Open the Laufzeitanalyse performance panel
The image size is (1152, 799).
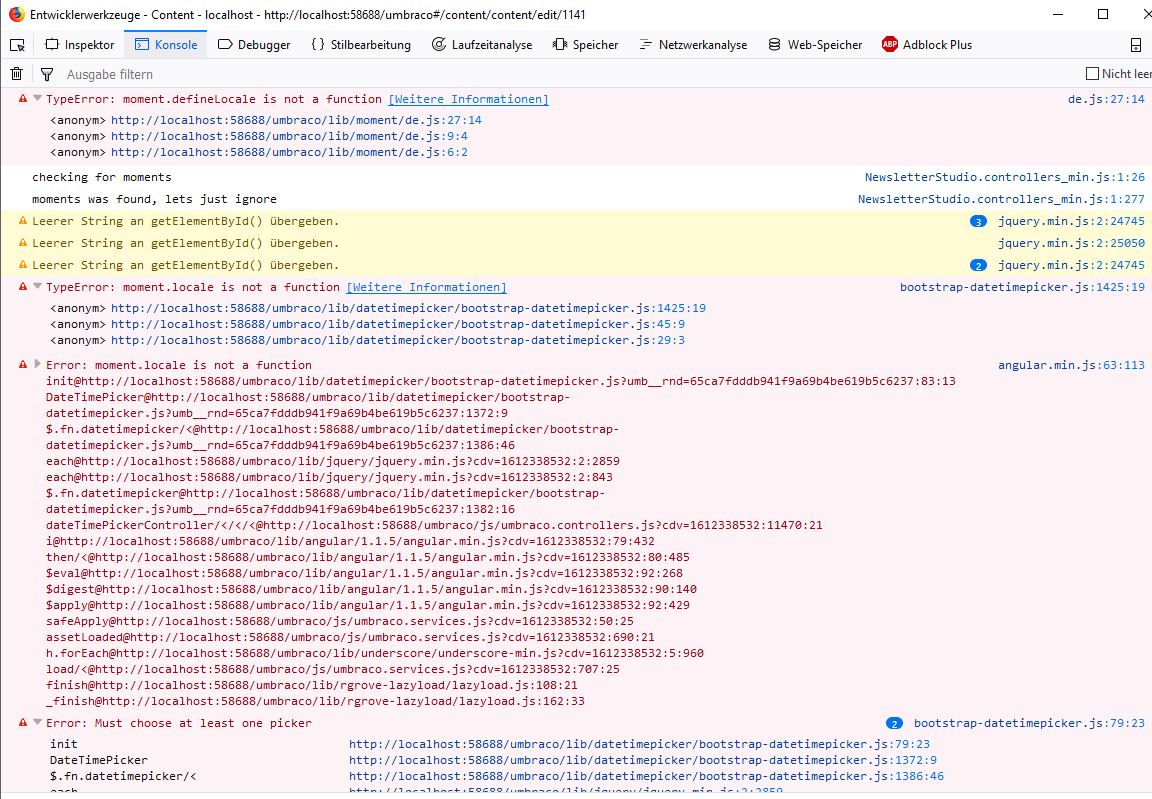coord(481,45)
